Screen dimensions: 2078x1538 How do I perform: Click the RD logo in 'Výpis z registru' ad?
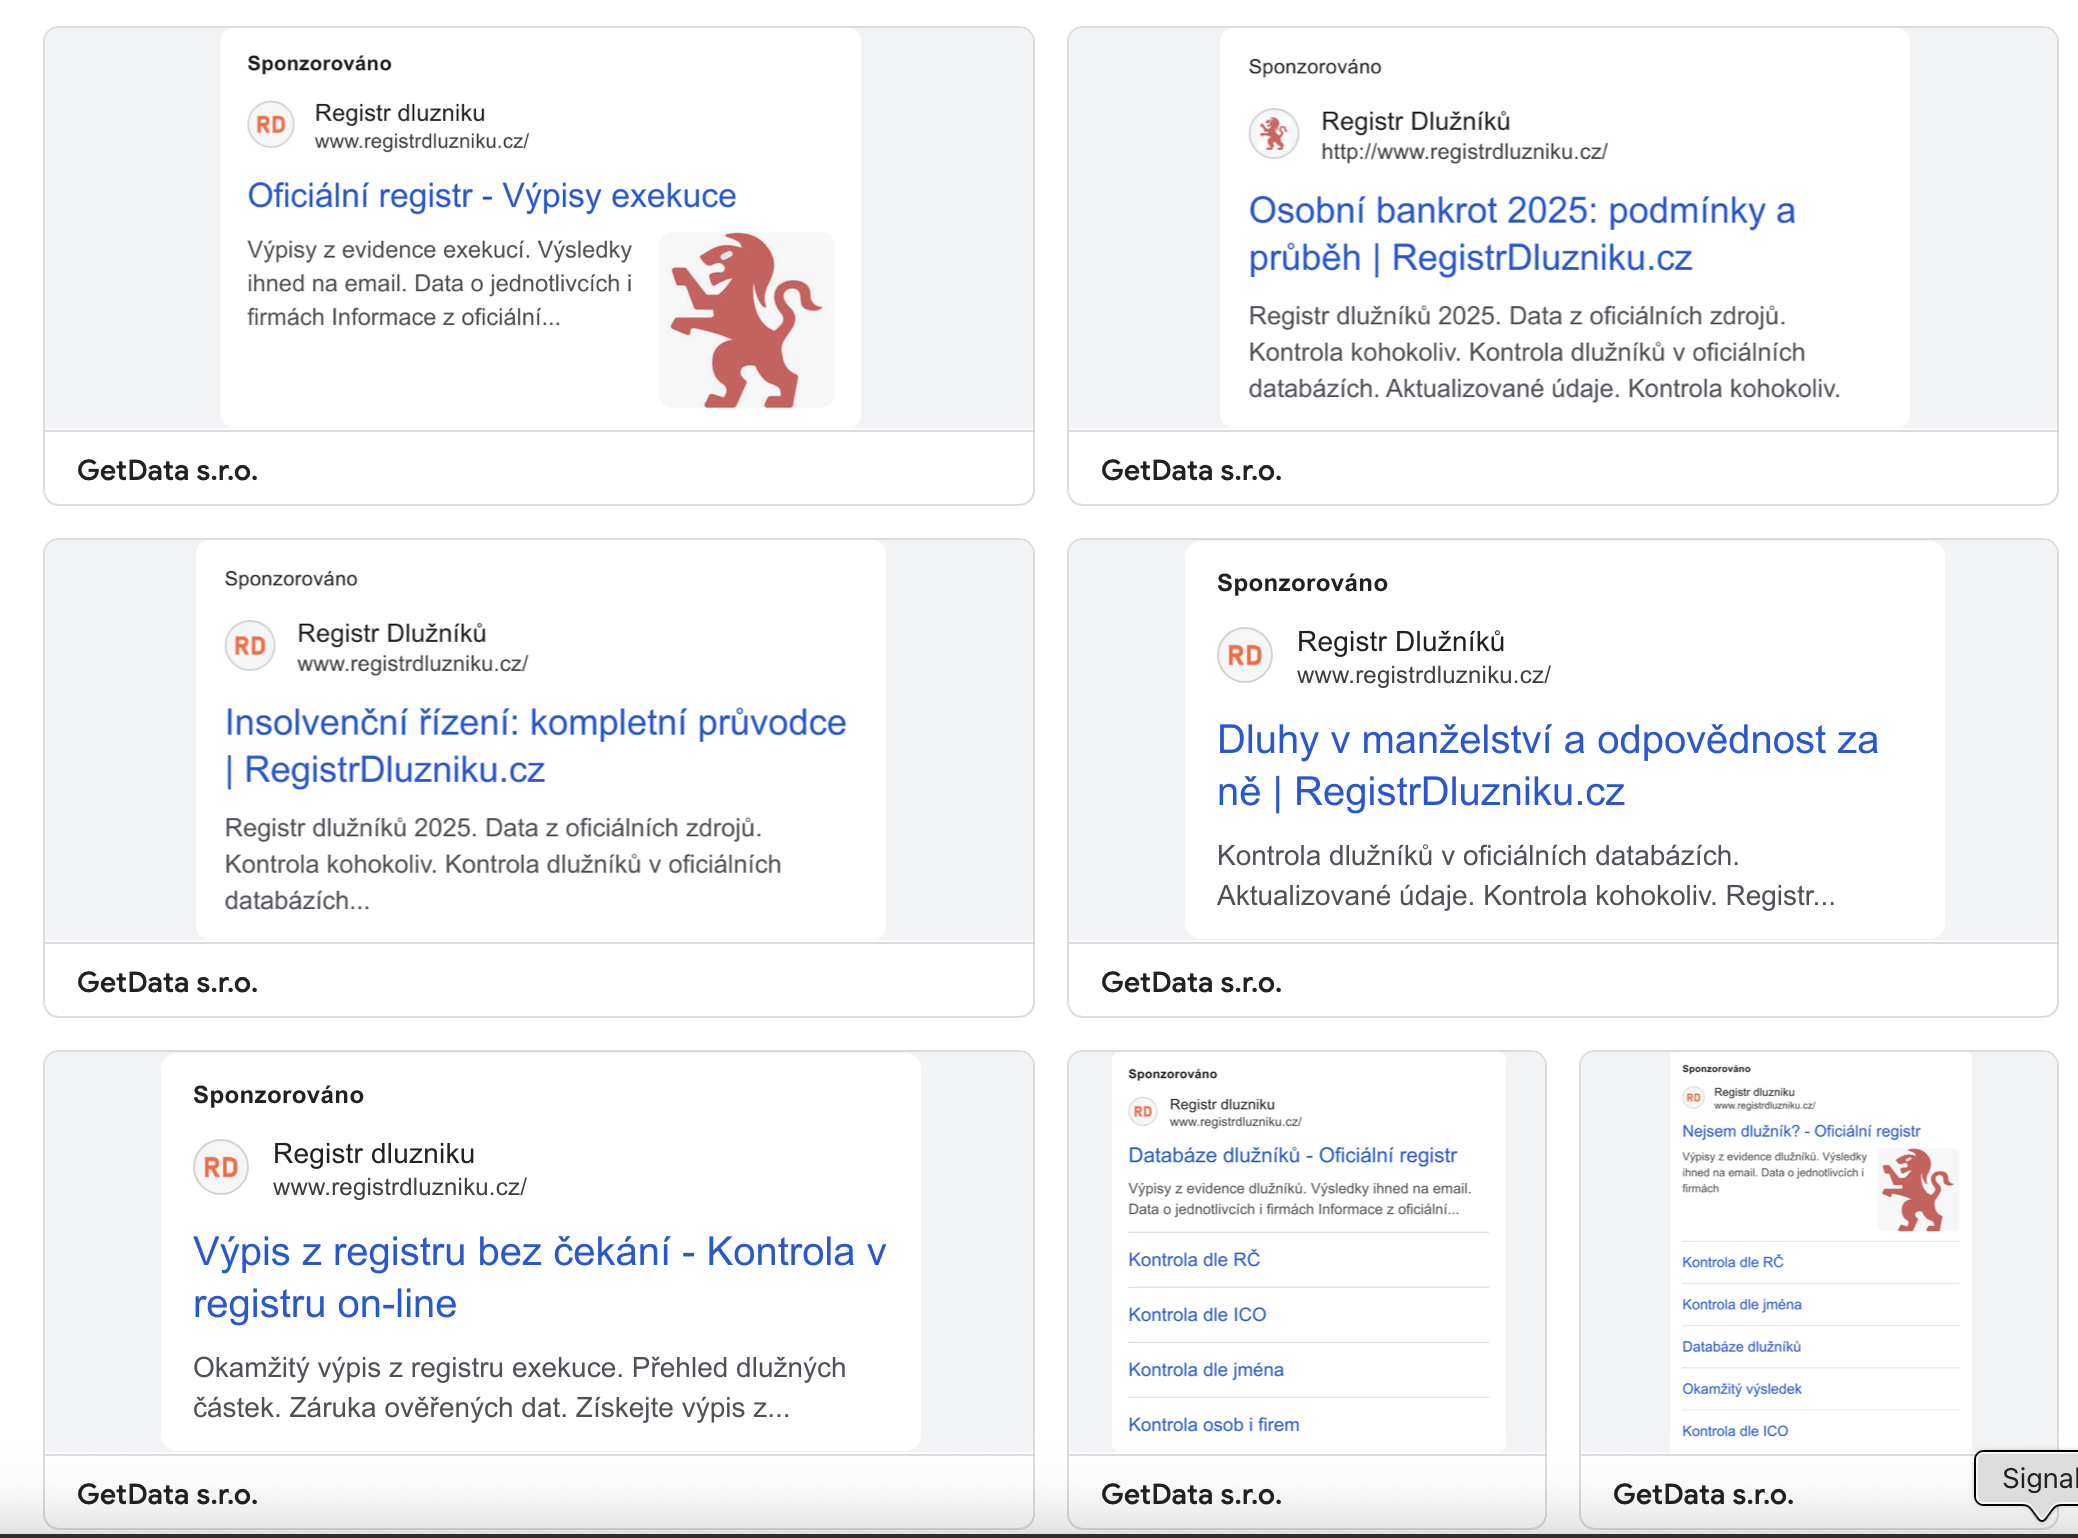(221, 1167)
